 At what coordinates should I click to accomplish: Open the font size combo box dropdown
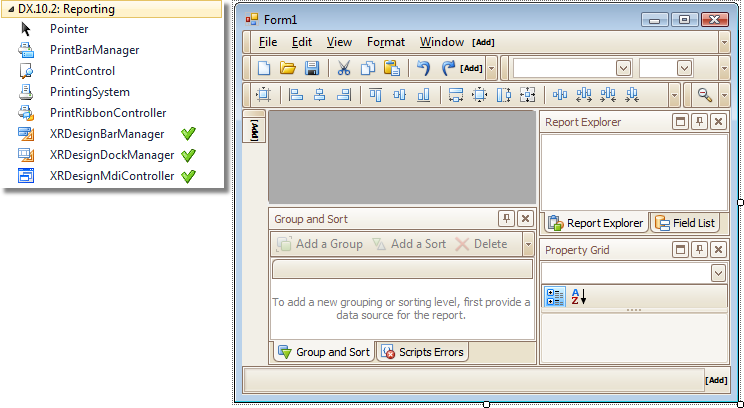(684, 68)
